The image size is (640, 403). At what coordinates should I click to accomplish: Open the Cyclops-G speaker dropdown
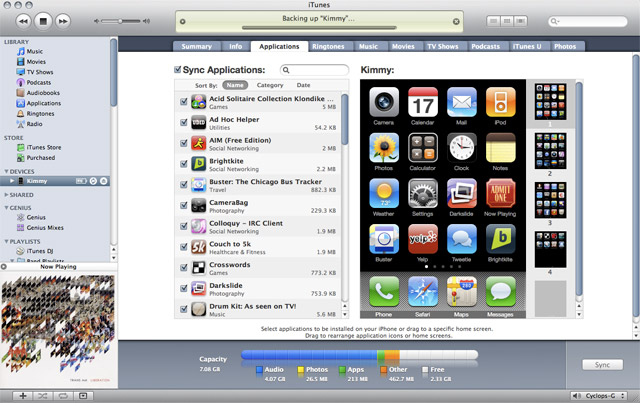(x=598, y=396)
